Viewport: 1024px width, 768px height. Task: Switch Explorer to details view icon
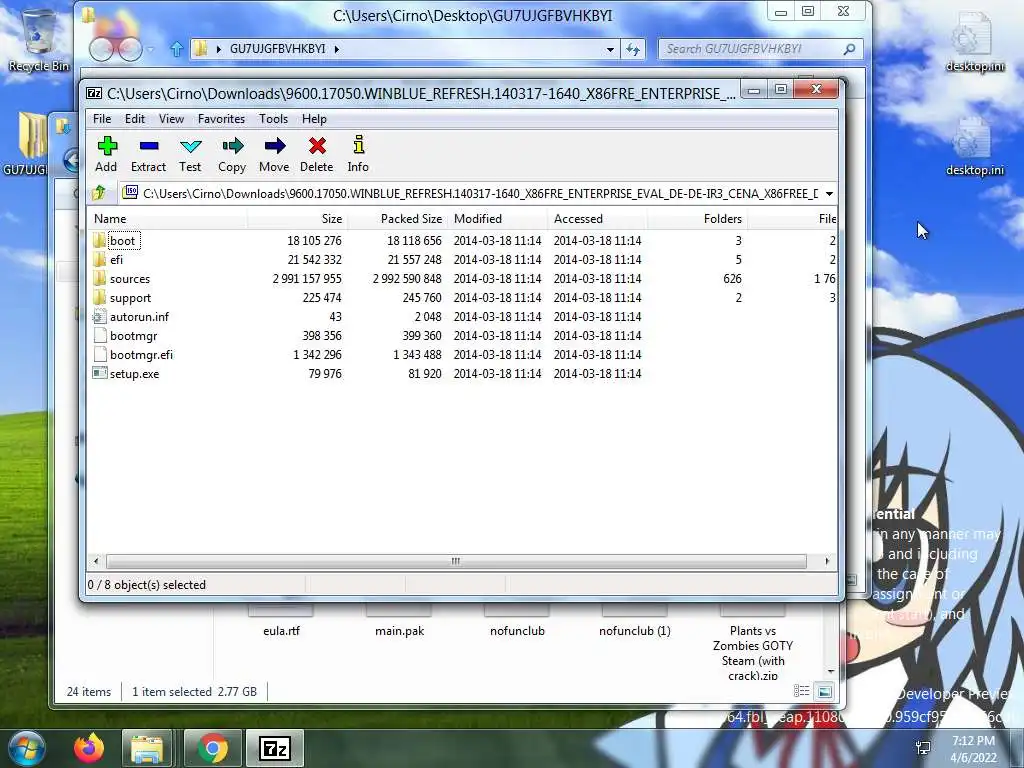click(x=801, y=691)
